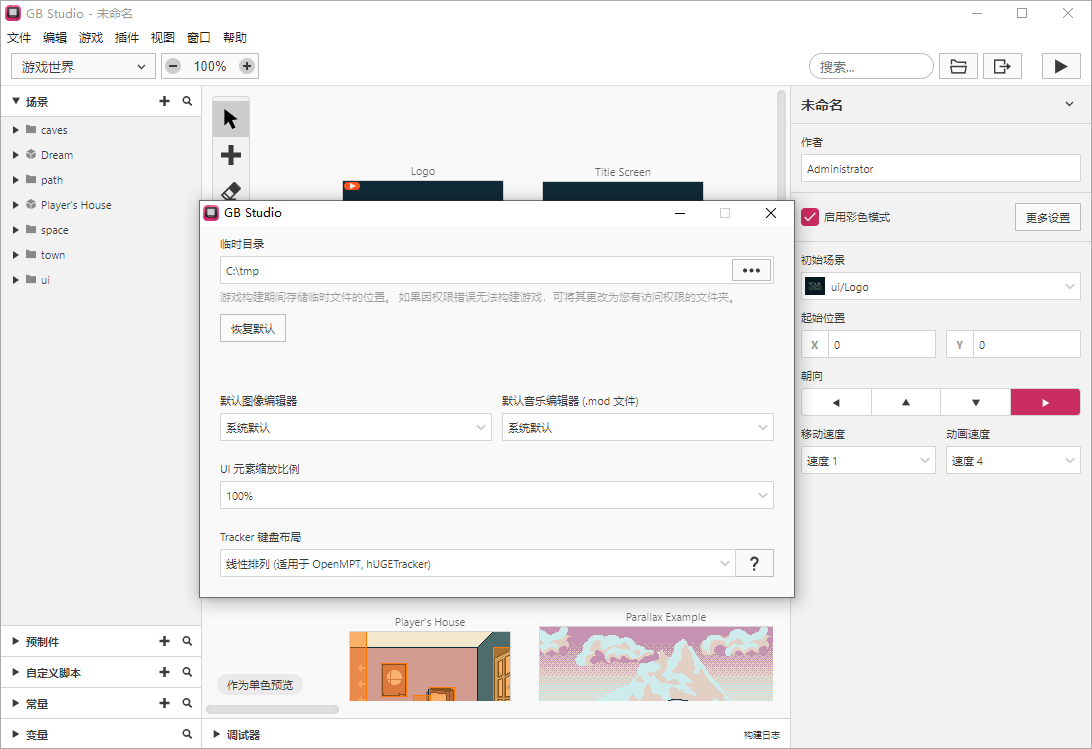Open 动画速度 dropdown
The width and height of the screenshot is (1092, 749).
pyautogui.click(x=1013, y=461)
